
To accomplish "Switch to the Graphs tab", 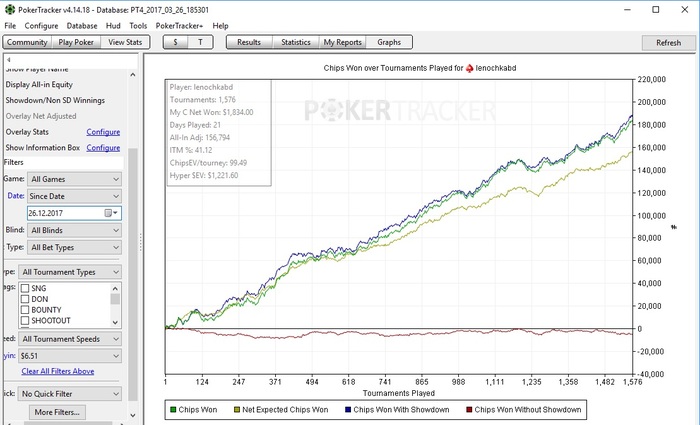I will [x=389, y=42].
